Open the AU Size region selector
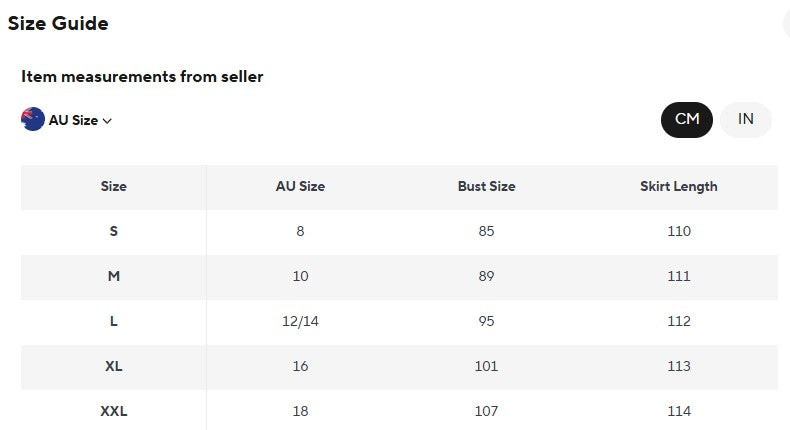Viewport: 790px width, 430px height. click(x=67, y=120)
